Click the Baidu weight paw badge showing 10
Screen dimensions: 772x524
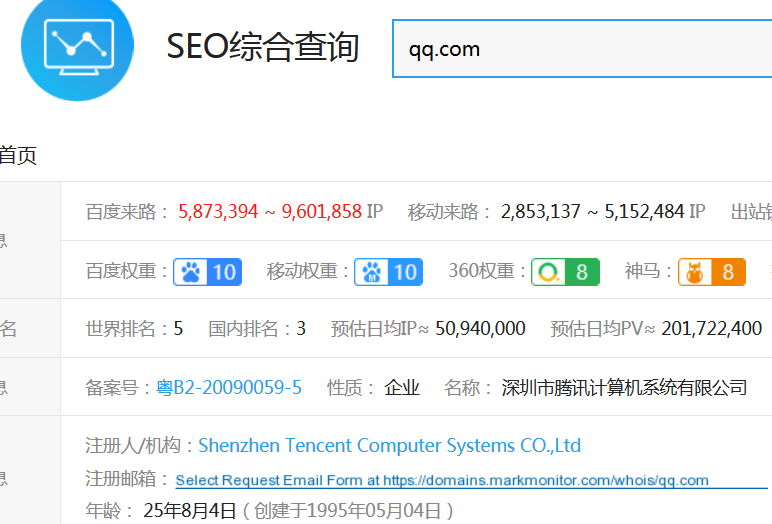click(x=207, y=272)
